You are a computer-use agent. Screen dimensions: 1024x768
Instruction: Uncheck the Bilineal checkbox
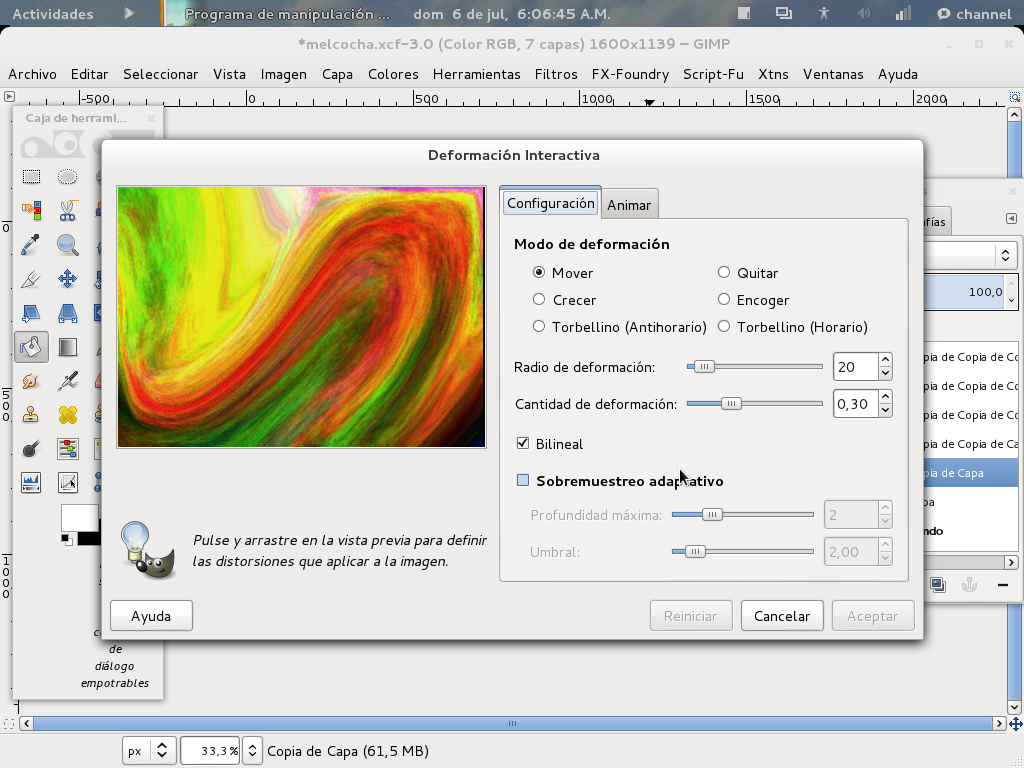click(x=521, y=443)
